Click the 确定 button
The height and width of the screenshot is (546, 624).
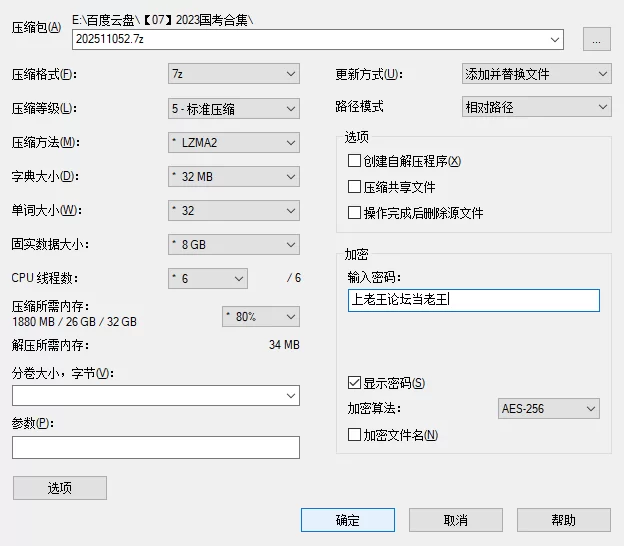[x=347, y=520]
